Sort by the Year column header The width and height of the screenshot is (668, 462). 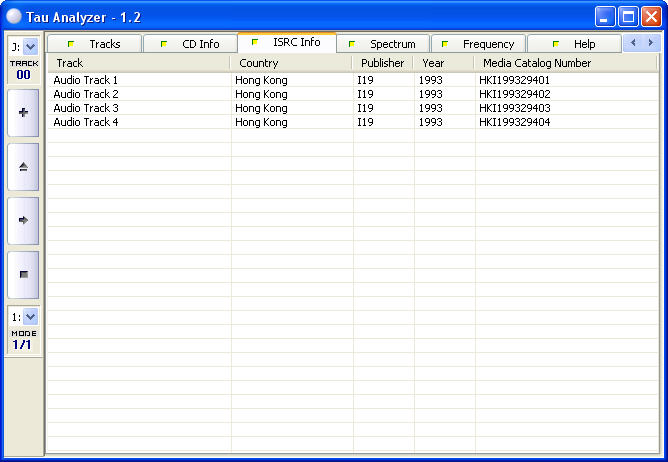pos(443,63)
